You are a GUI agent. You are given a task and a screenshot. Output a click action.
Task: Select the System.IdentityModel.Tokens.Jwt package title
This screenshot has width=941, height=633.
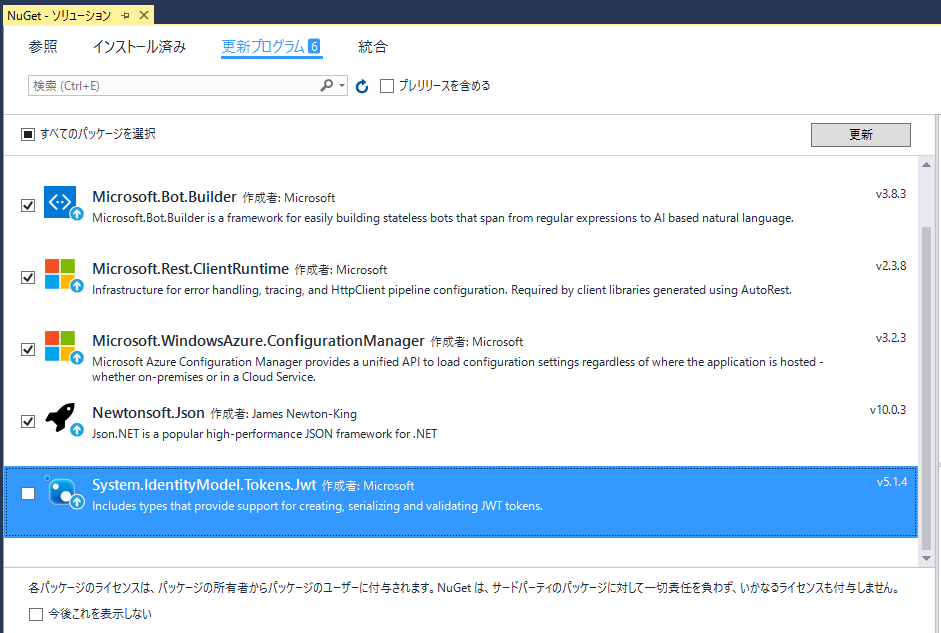pos(204,485)
